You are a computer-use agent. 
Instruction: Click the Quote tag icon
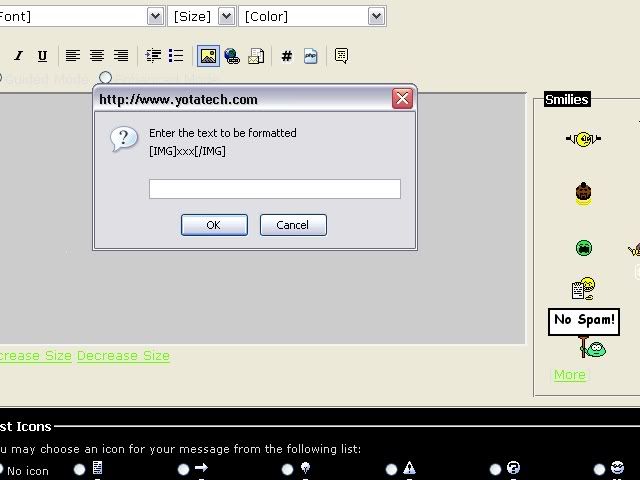tap(341, 56)
